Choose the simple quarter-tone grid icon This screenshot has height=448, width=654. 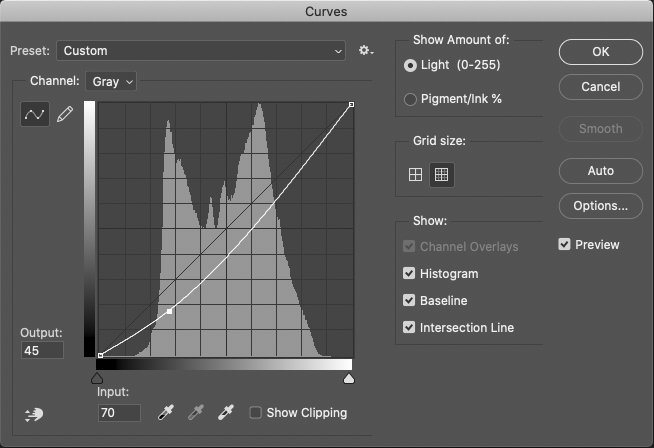tap(416, 175)
